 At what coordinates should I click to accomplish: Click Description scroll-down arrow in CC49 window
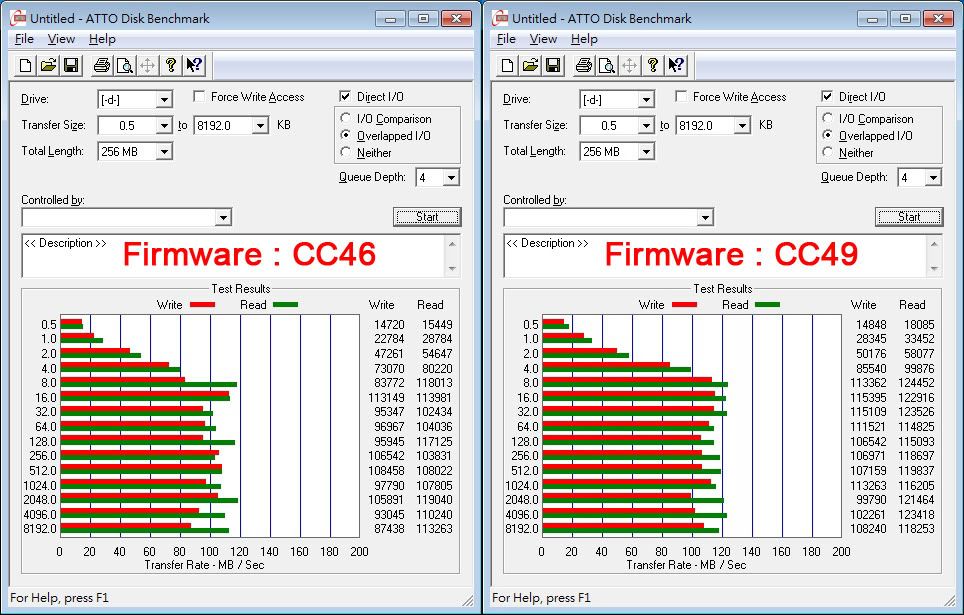tap(934, 268)
